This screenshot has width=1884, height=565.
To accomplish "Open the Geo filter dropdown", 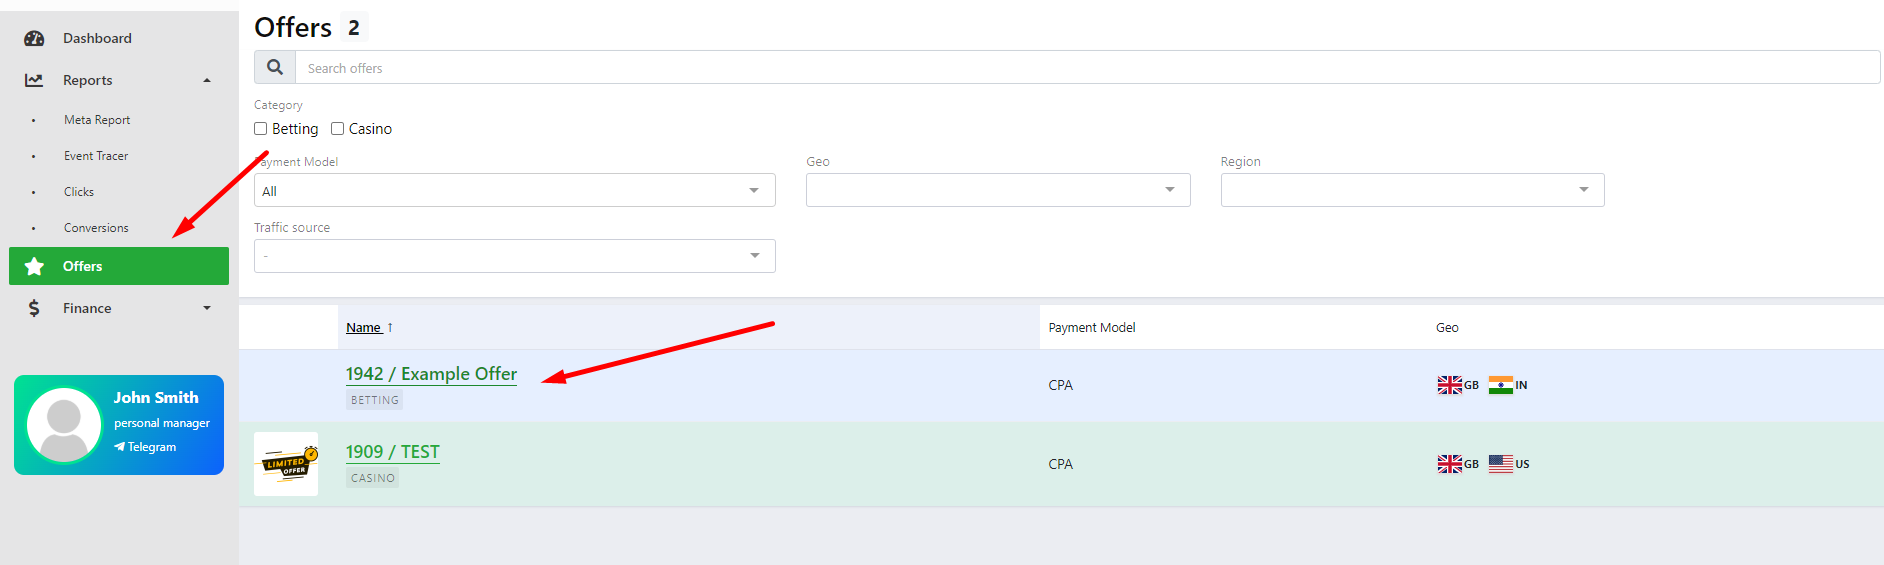I will tap(997, 190).
